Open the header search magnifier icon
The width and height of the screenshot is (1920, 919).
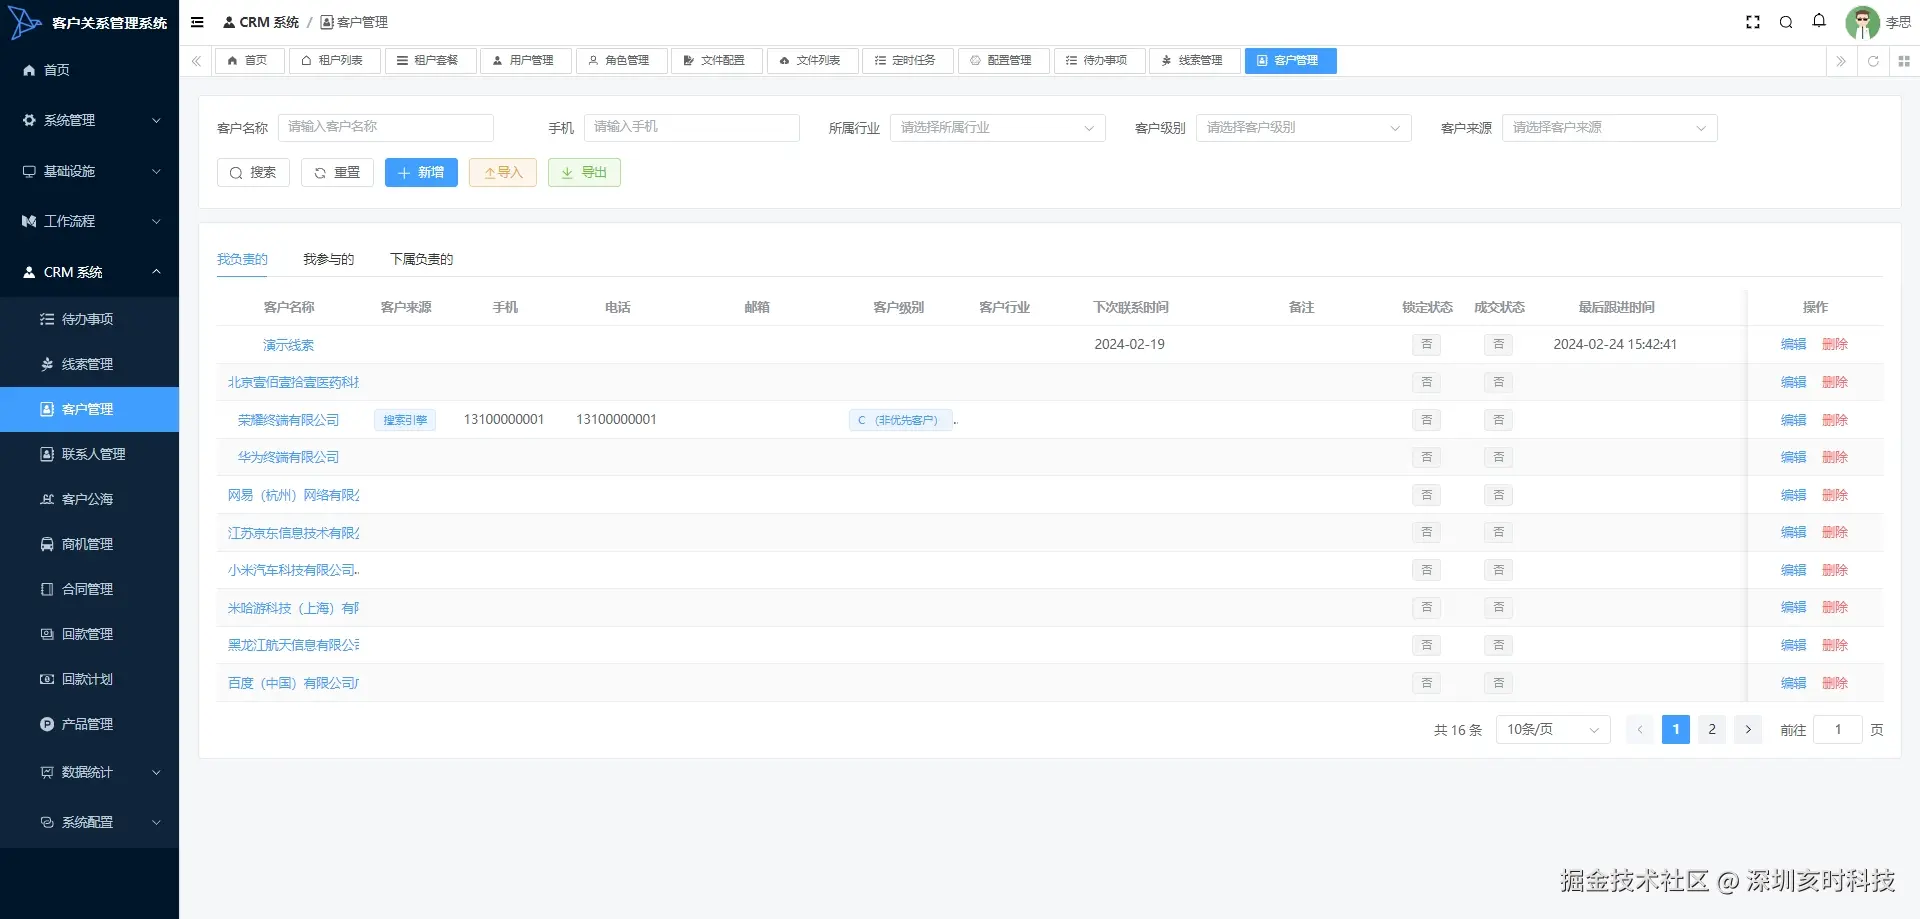tap(1786, 22)
